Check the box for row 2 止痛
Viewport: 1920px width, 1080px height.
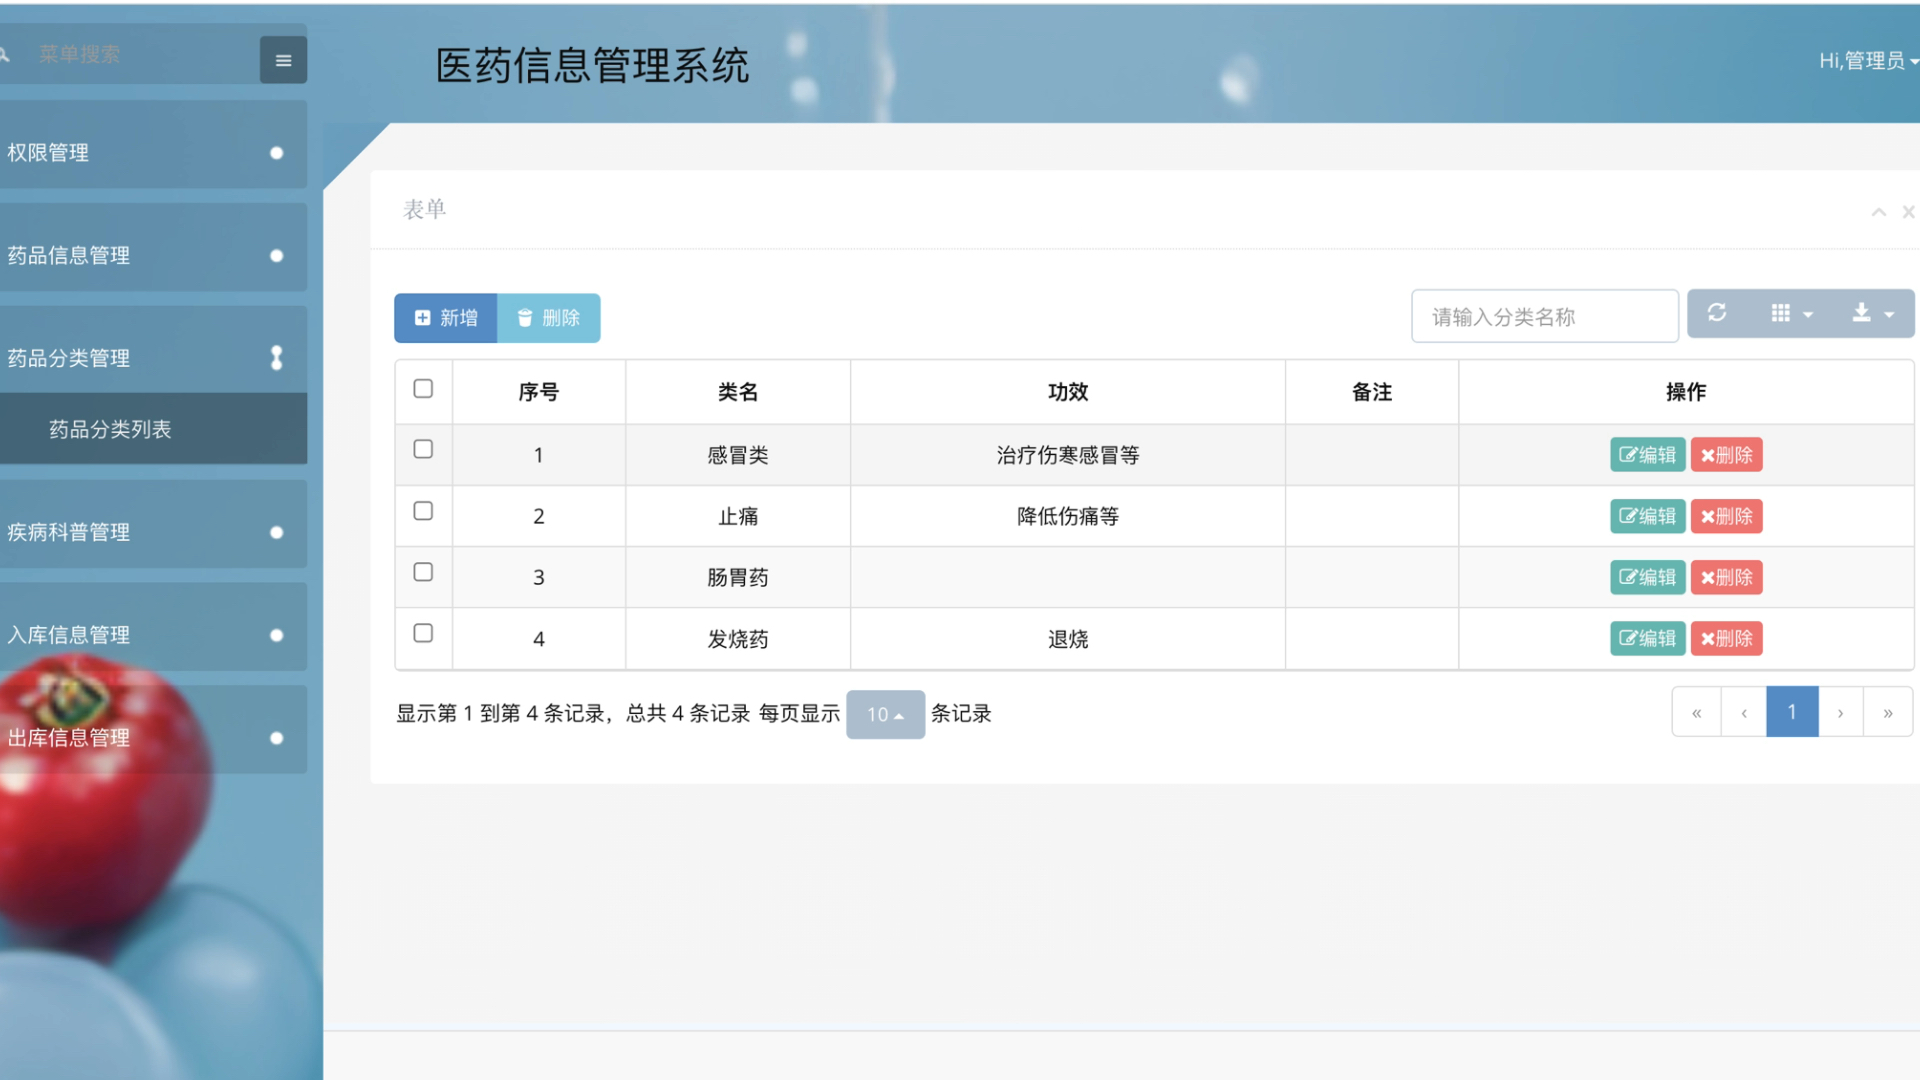pyautogui.click(x=423, y=511)
